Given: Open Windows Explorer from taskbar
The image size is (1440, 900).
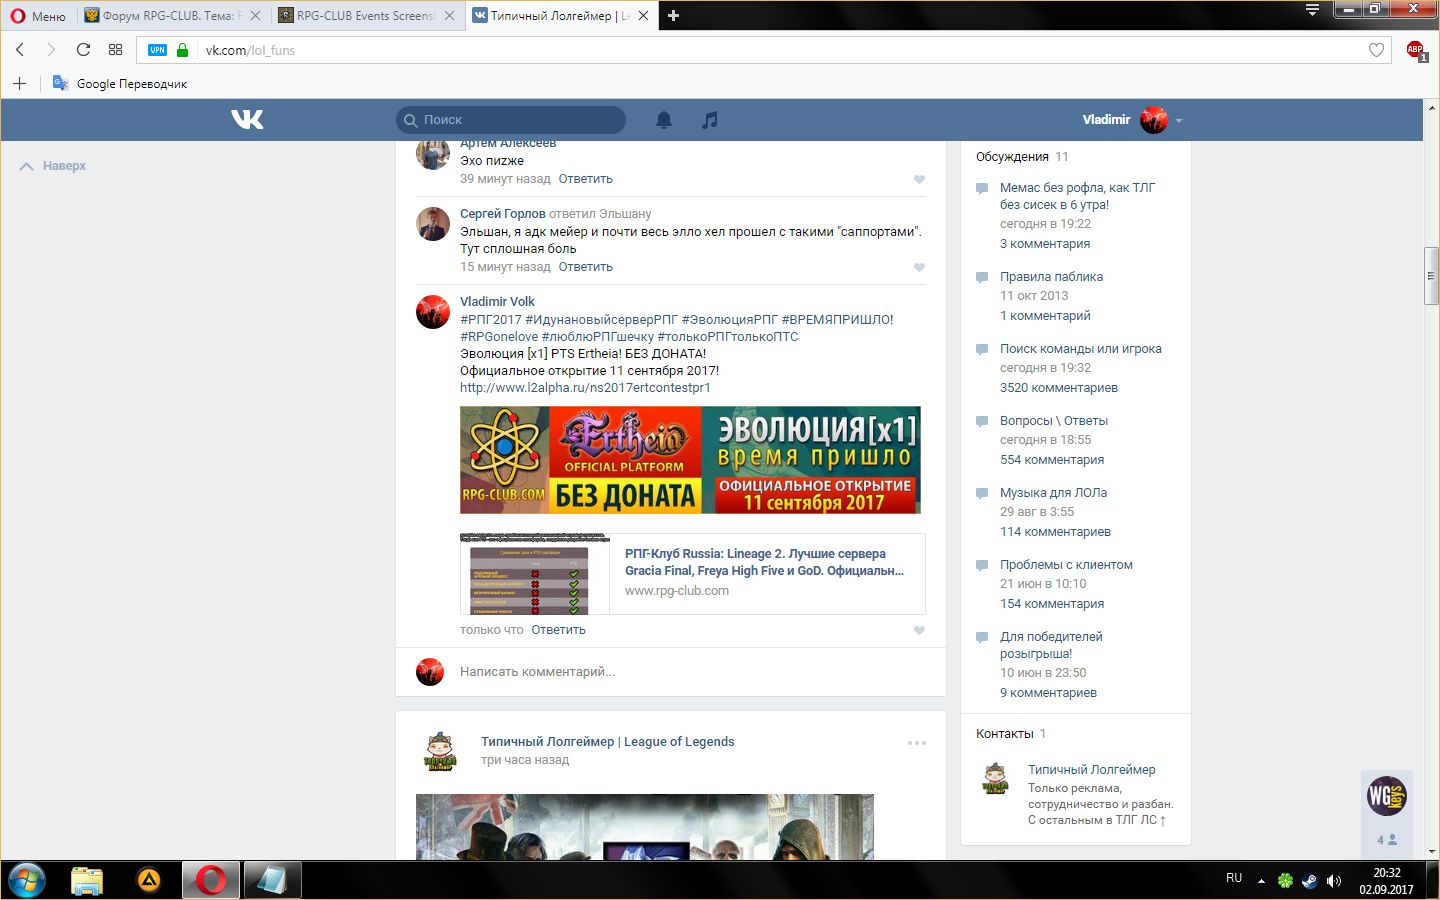Looking at the screenshot, I should click(87, 880).
